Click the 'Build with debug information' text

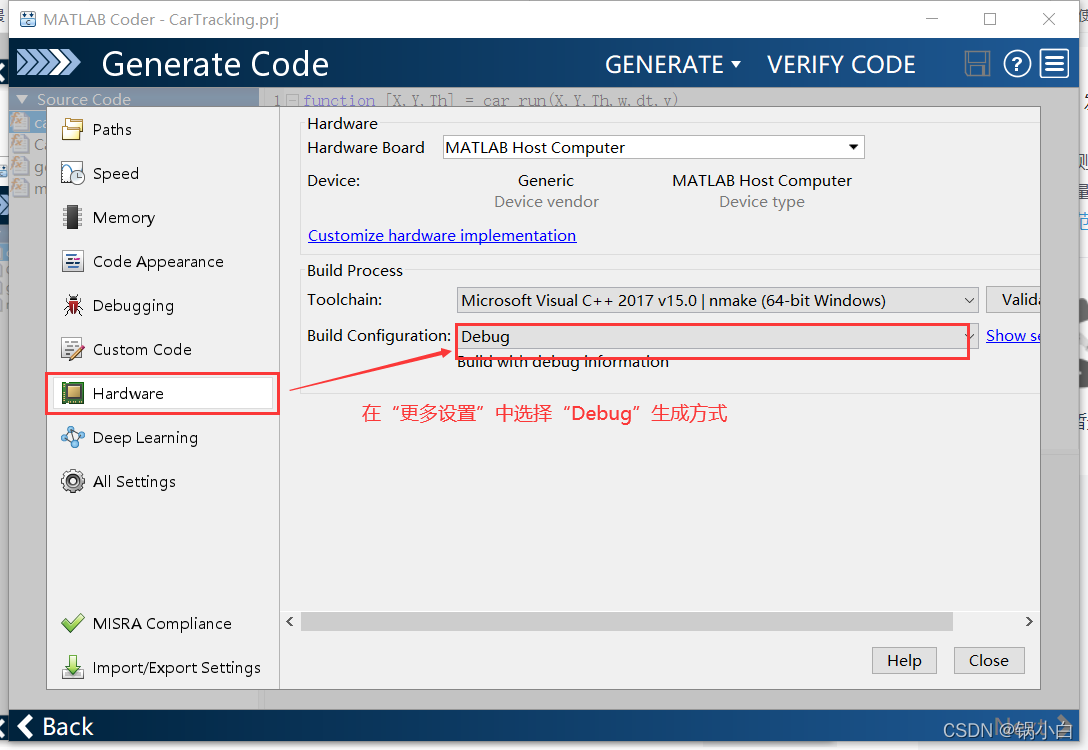click(563, 362)
